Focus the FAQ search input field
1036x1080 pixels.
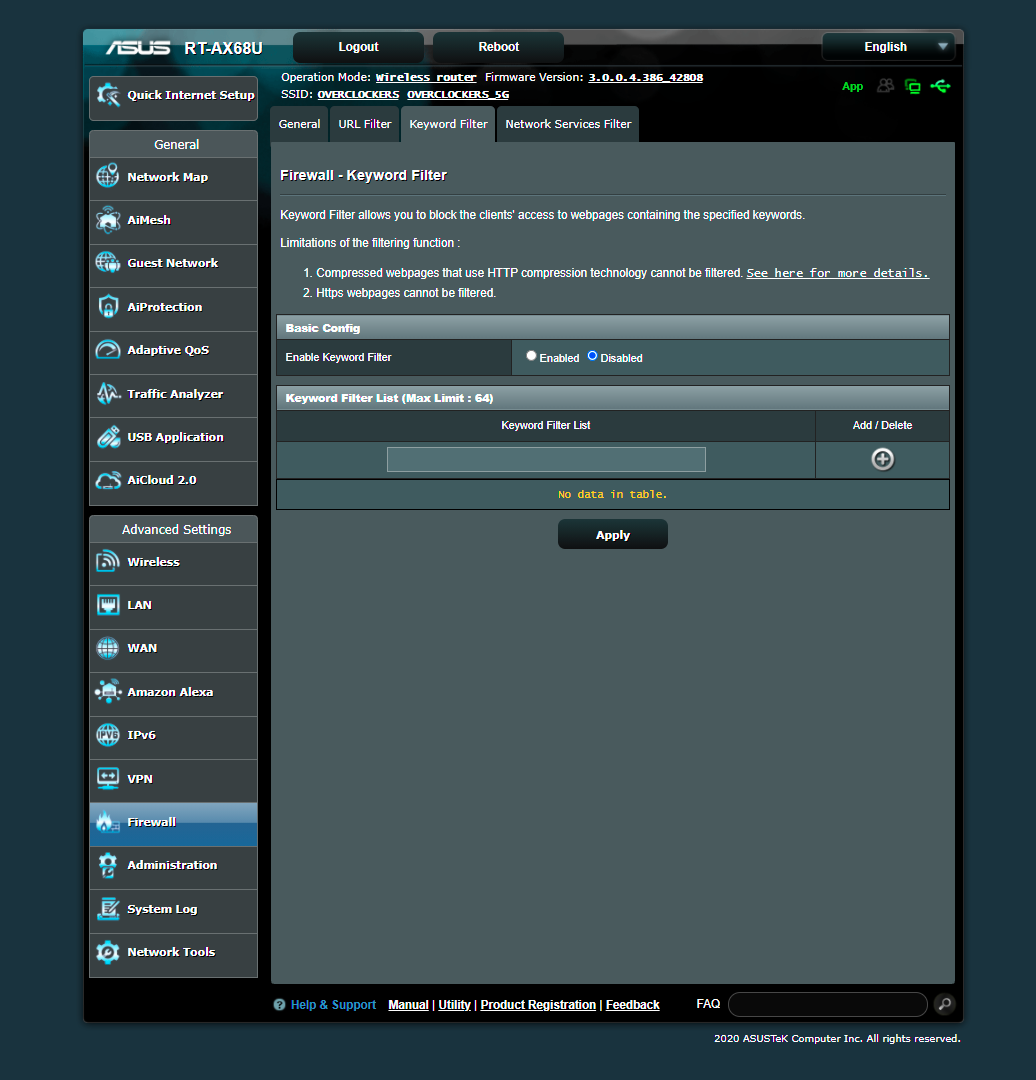(828, 1004)
